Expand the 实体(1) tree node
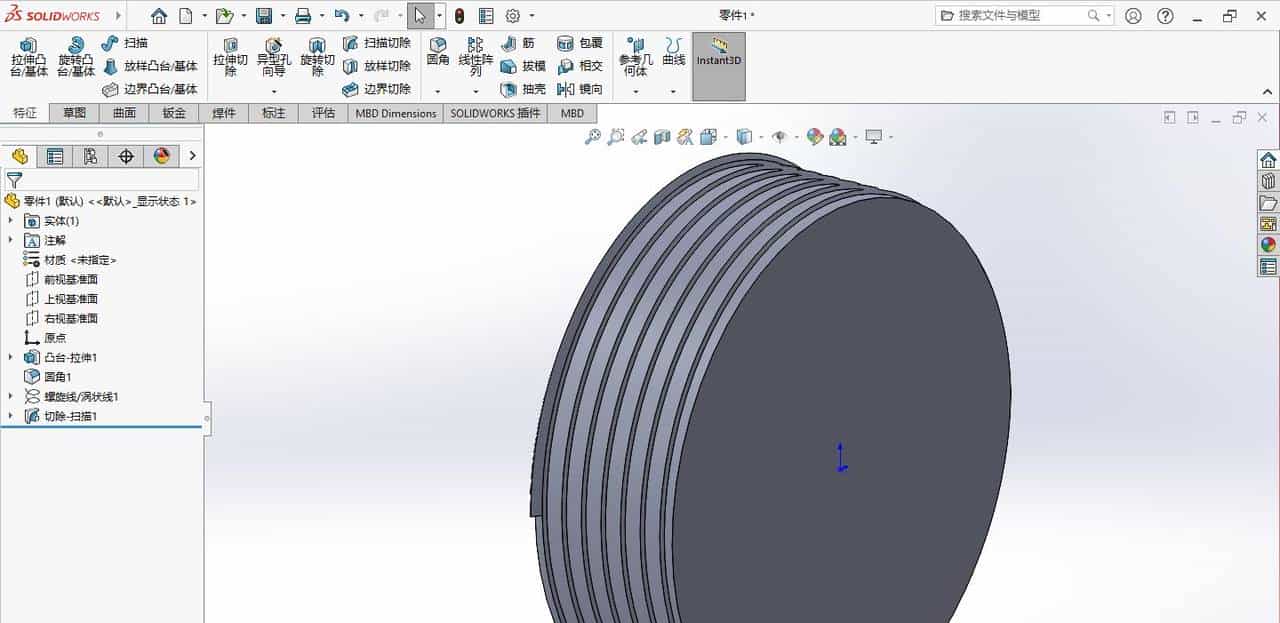 [12, 221]
